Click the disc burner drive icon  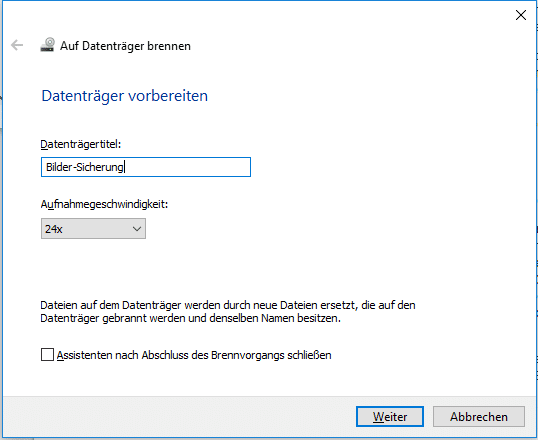(x=48, y=45)
